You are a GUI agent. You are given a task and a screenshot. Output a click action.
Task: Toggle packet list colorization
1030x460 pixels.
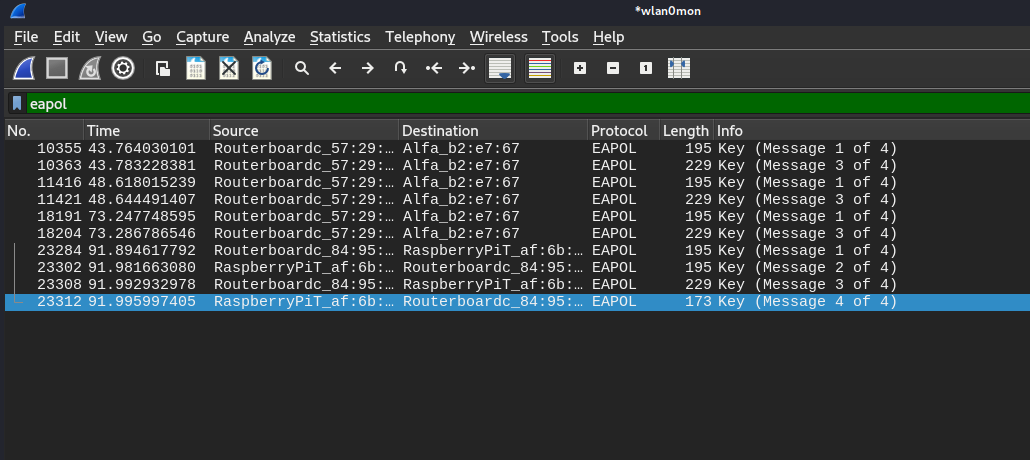point(540,68)
